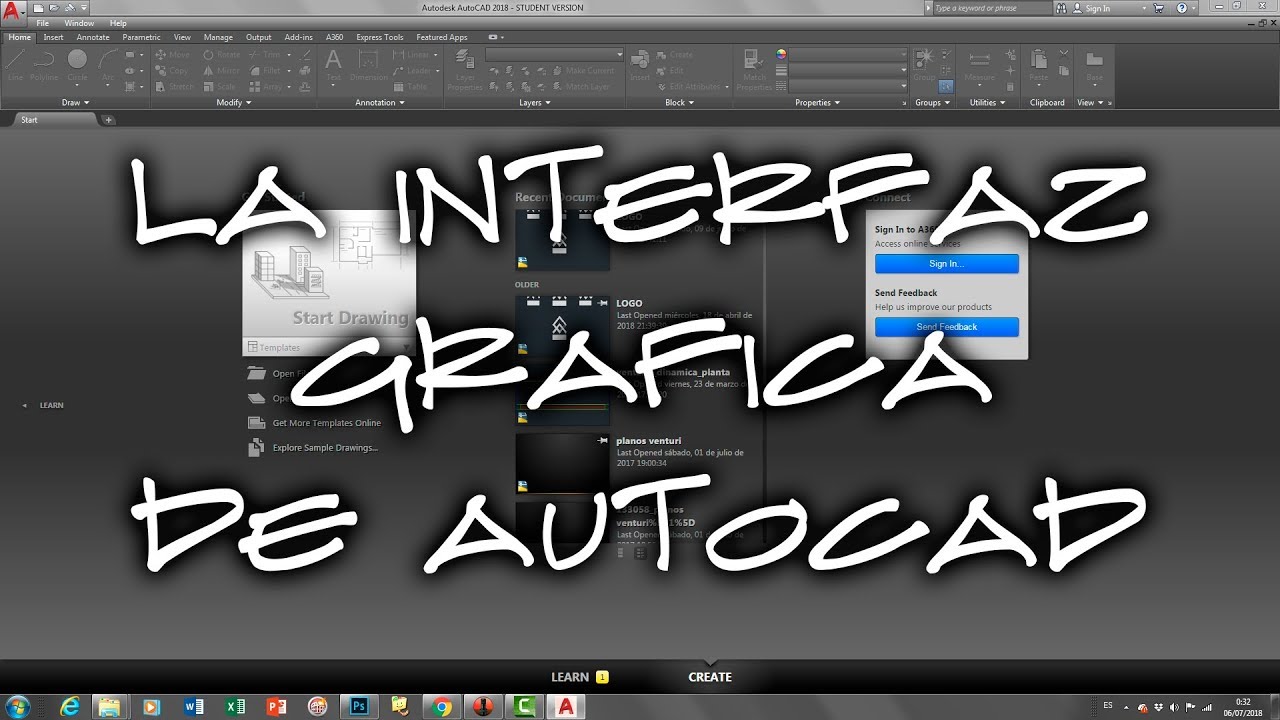1280x720 pixels.
Task: Open the planos venturi recent document thumbnail
Action: (x=562, y=464)
